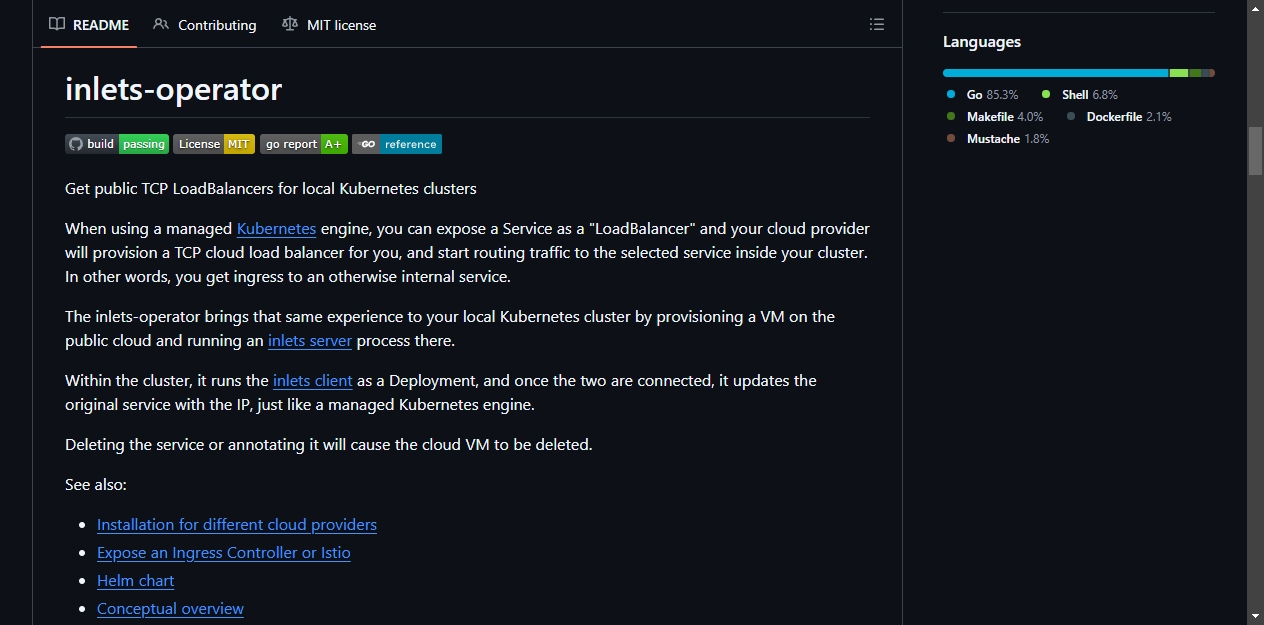Image resolution: width=1264 pixels, height=625 pixels.
Task: Click the vertical scrollbar thumb
Action: (x=1255, y=151)
